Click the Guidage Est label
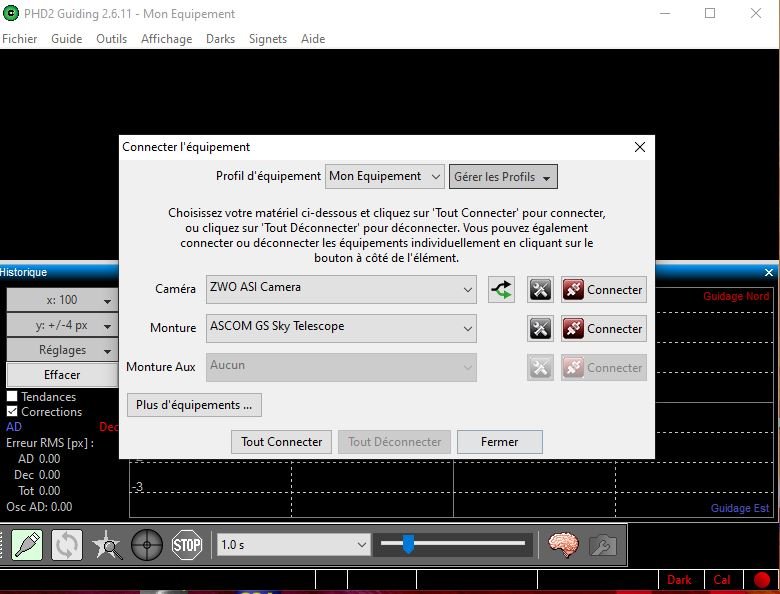 (740, 508)
